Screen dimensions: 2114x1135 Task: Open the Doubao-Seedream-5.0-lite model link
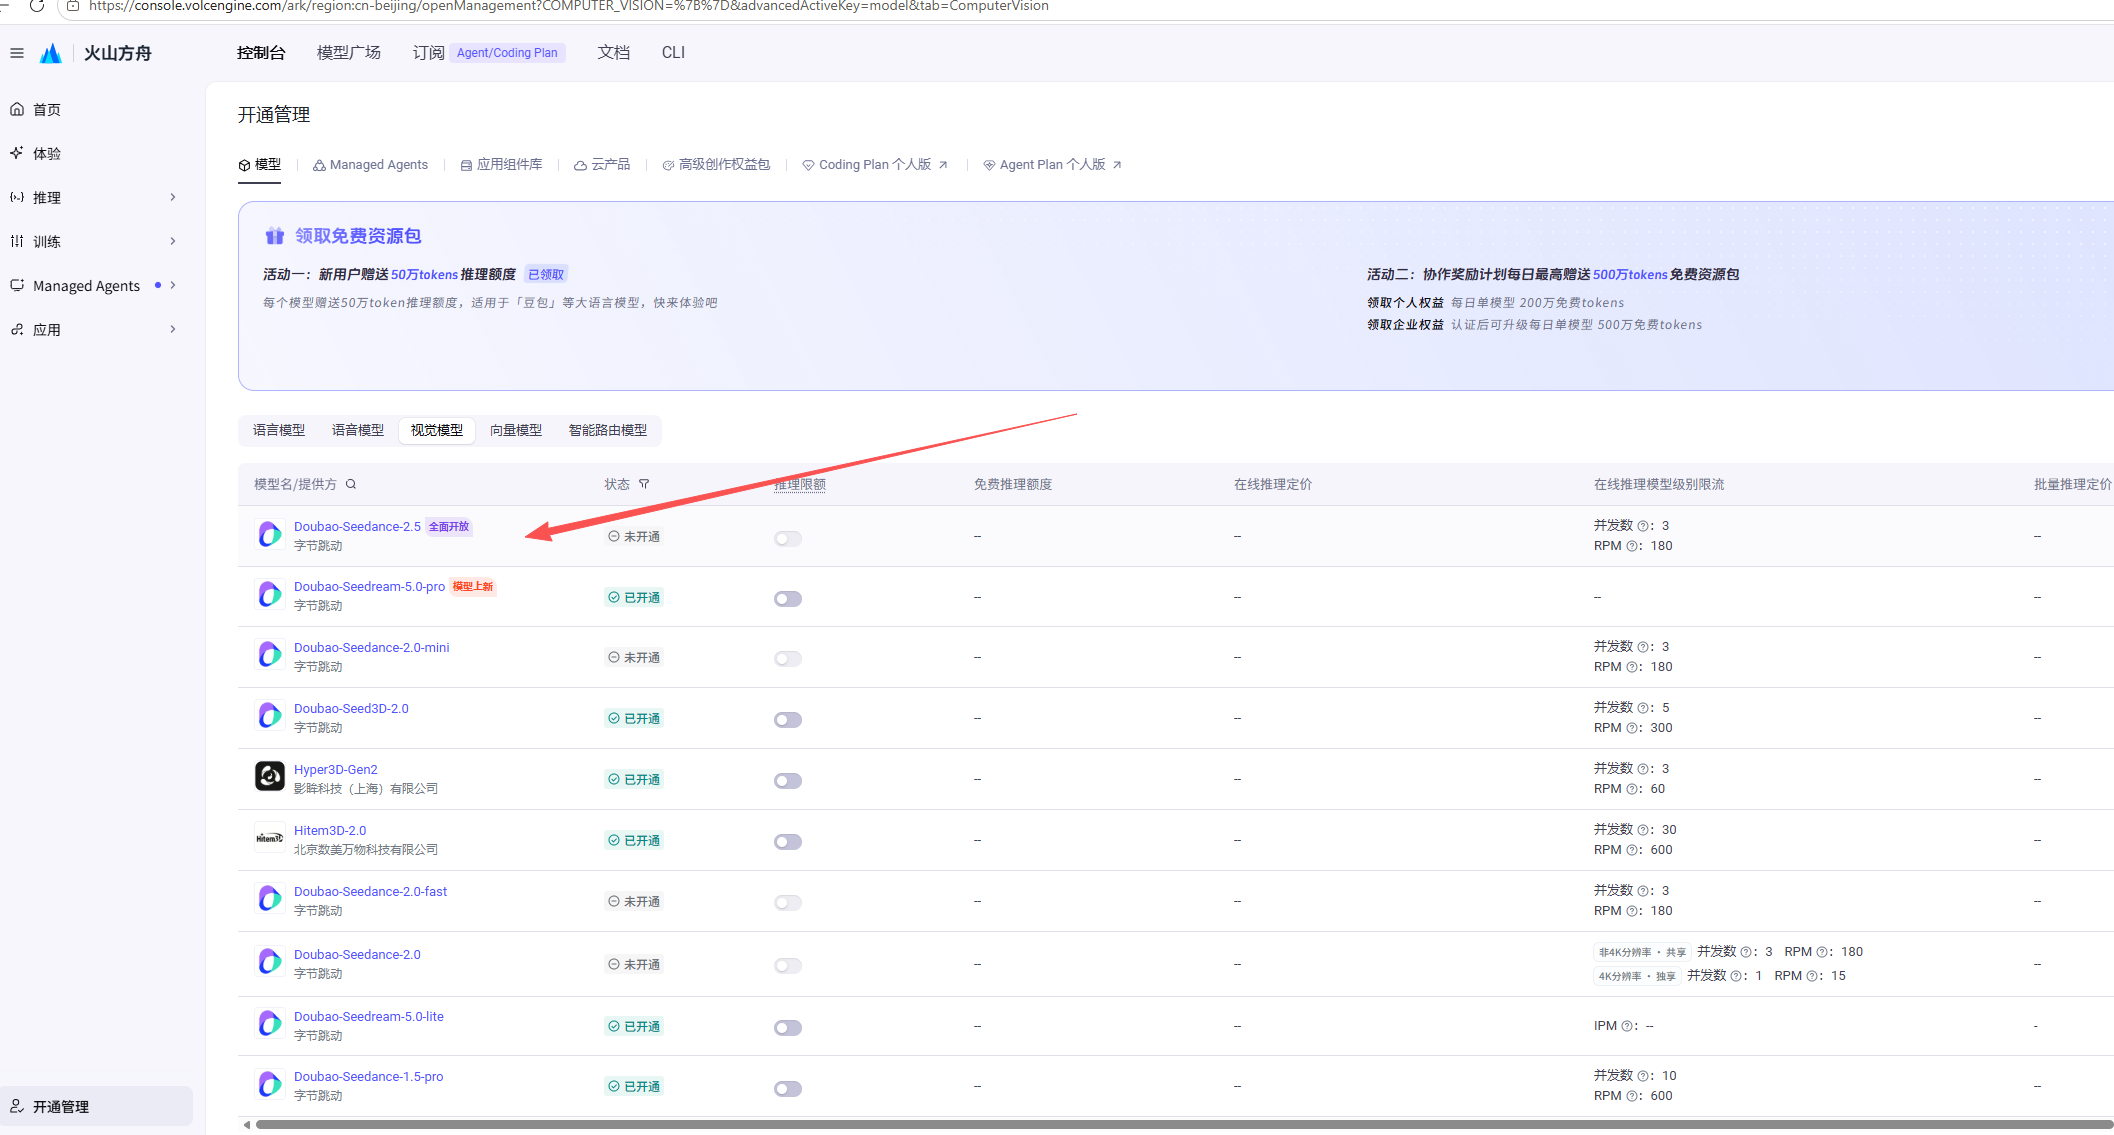(368, 1017)
